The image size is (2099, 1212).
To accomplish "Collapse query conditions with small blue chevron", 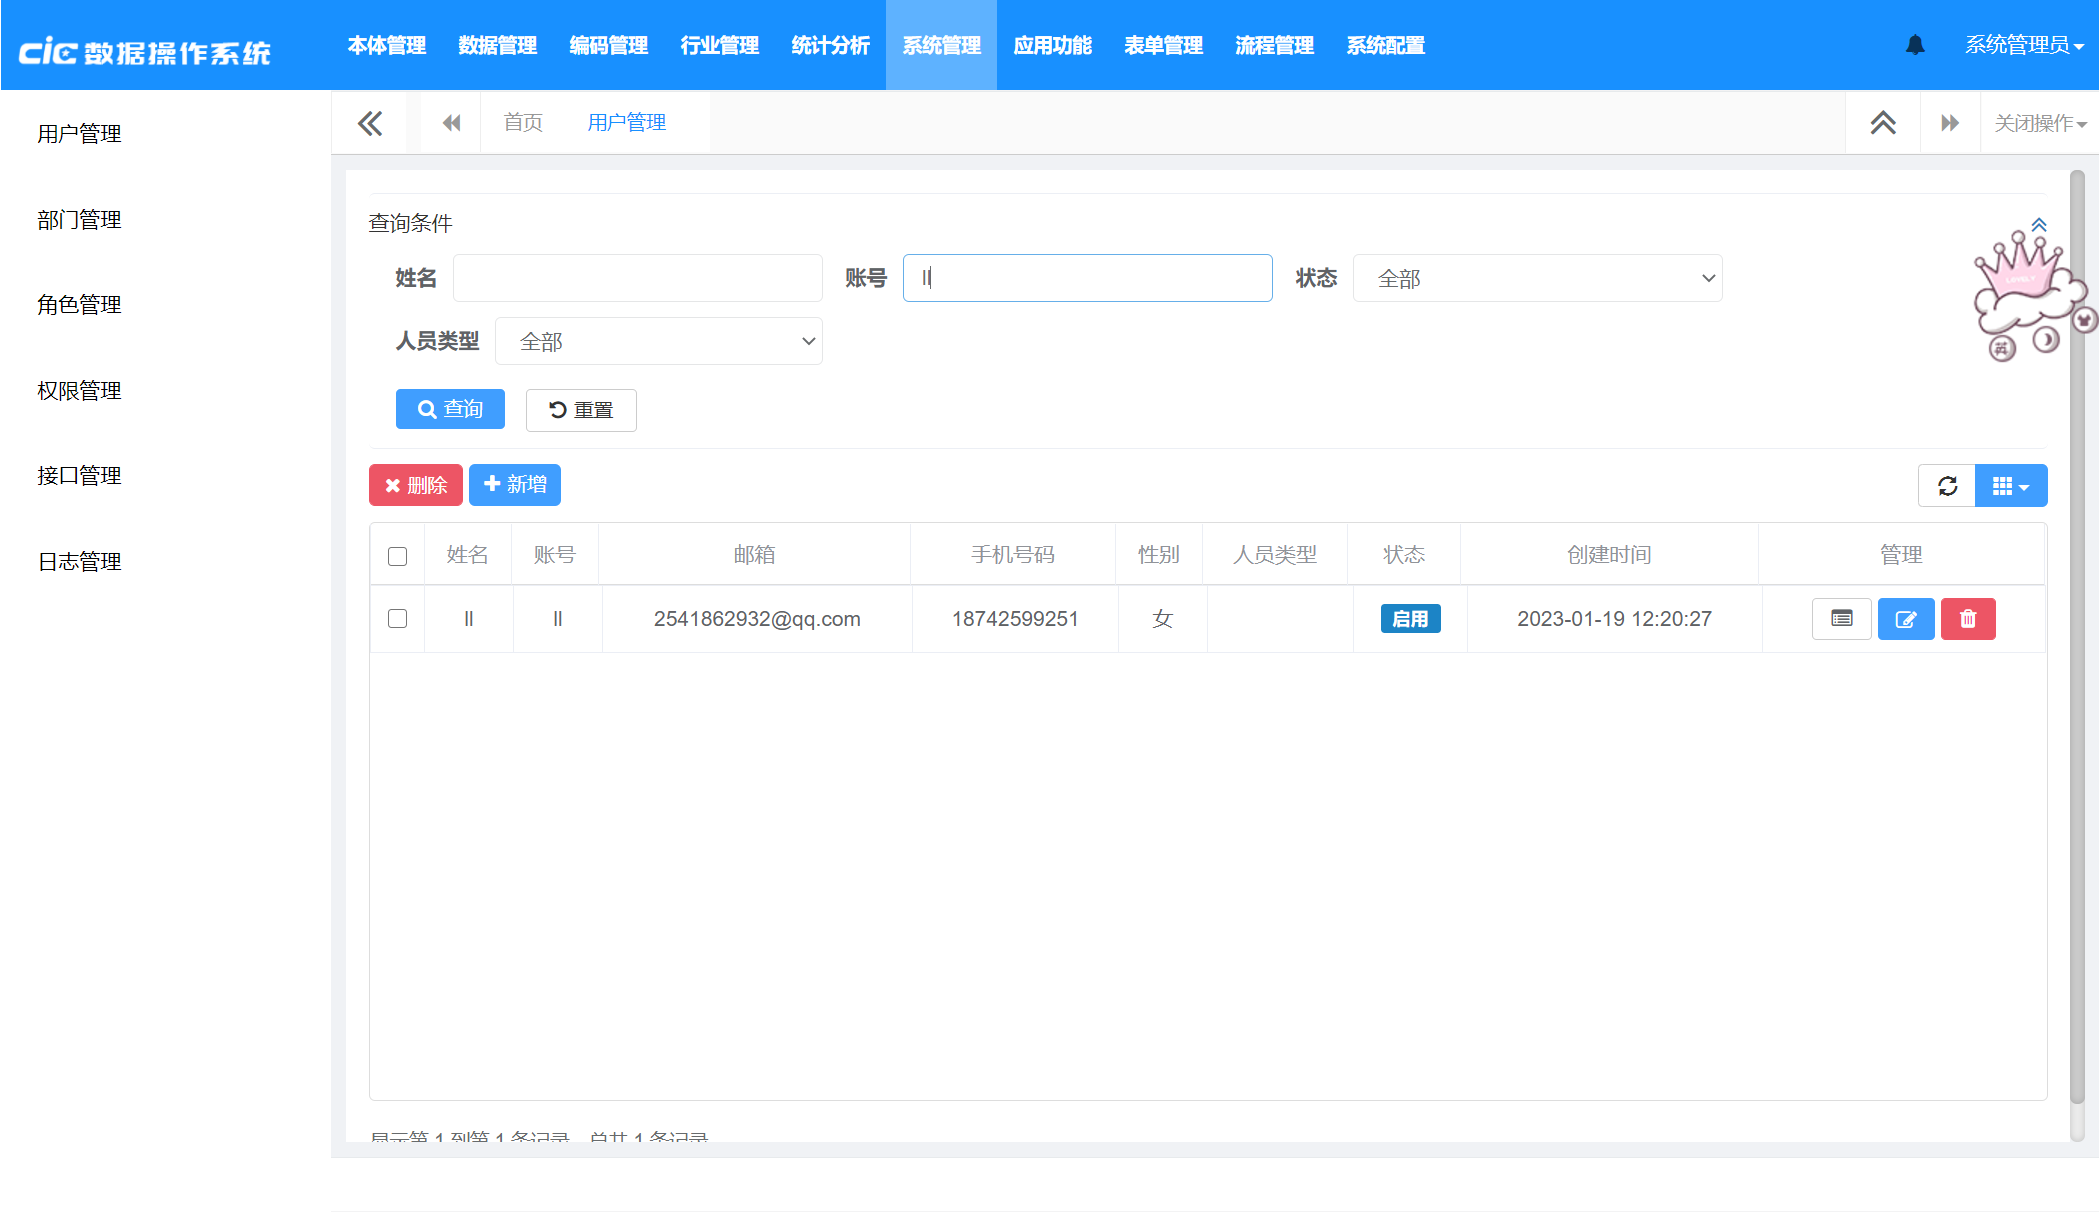I will tap(2039, 225).
